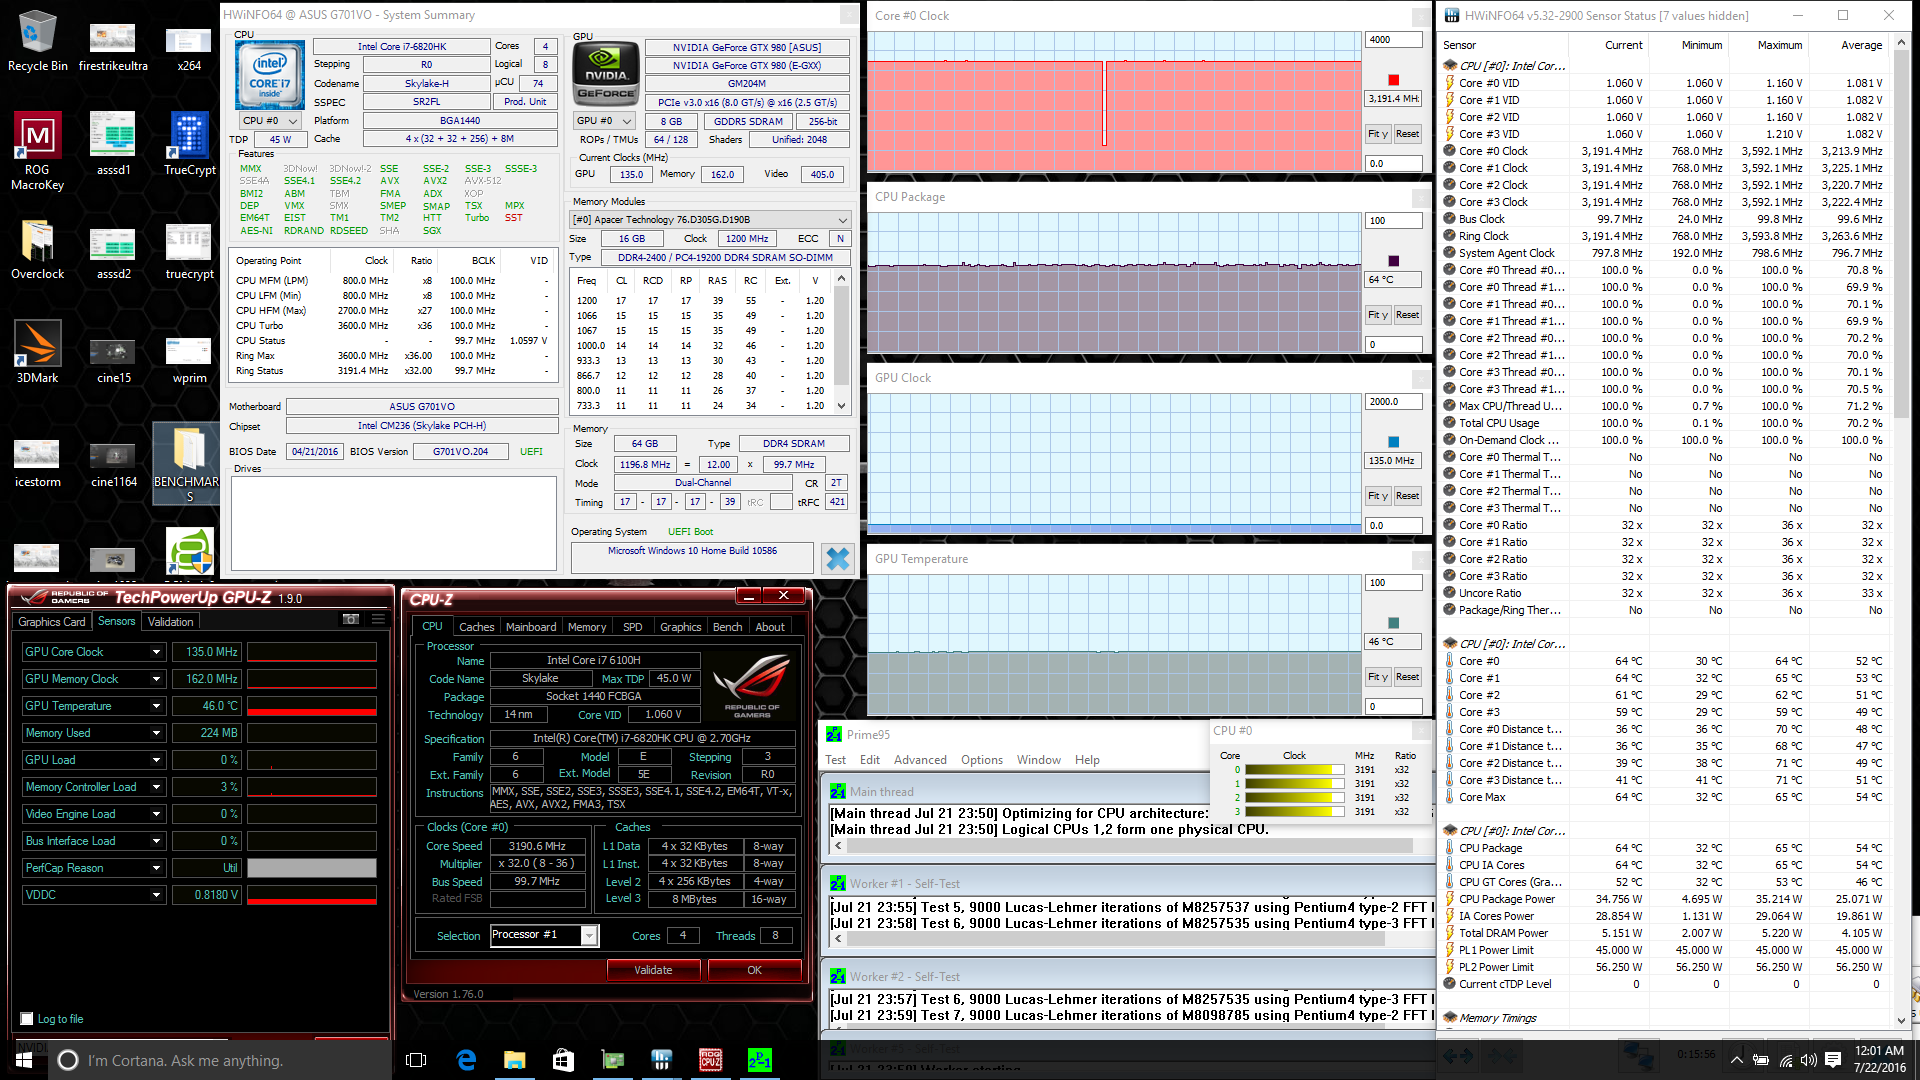Select the BENCHMARKS folder on the desktop
Image resolution: width=1920 pixels, height=1080 pixels.
(x=189, y=462)
